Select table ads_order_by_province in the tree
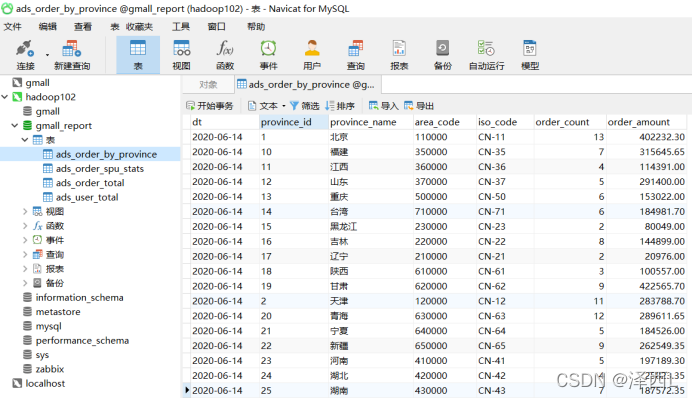Screen dimensions: 693x399 pyautogui.click(x=106, y=154)
